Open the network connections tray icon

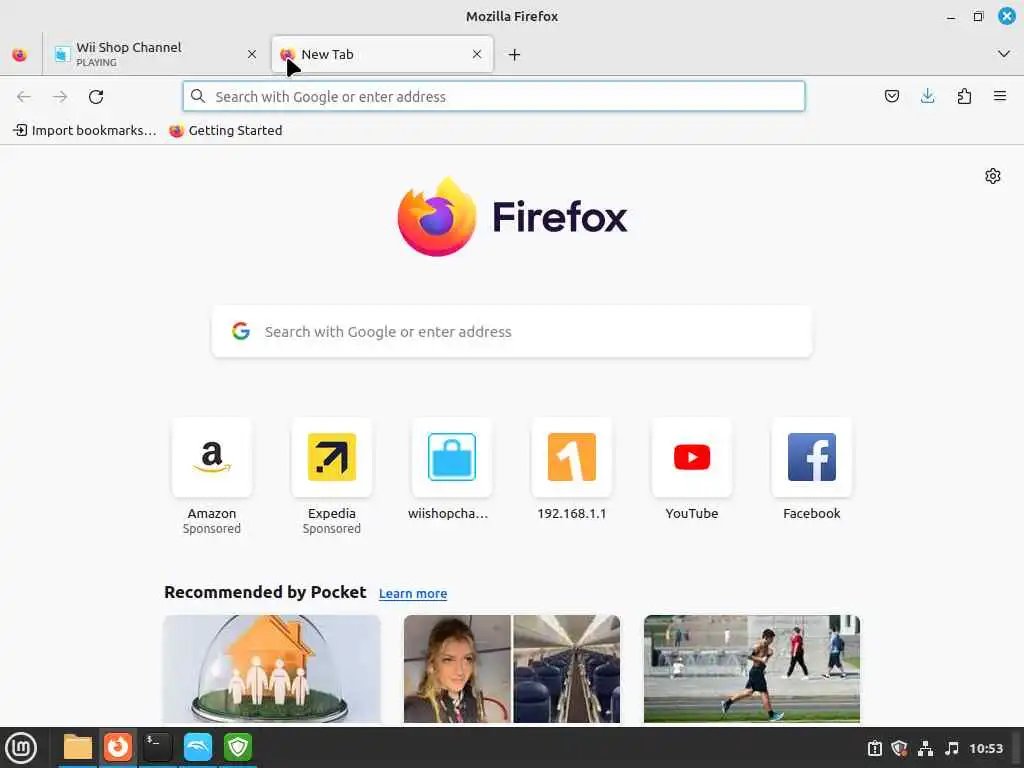(x=925, y=748)
